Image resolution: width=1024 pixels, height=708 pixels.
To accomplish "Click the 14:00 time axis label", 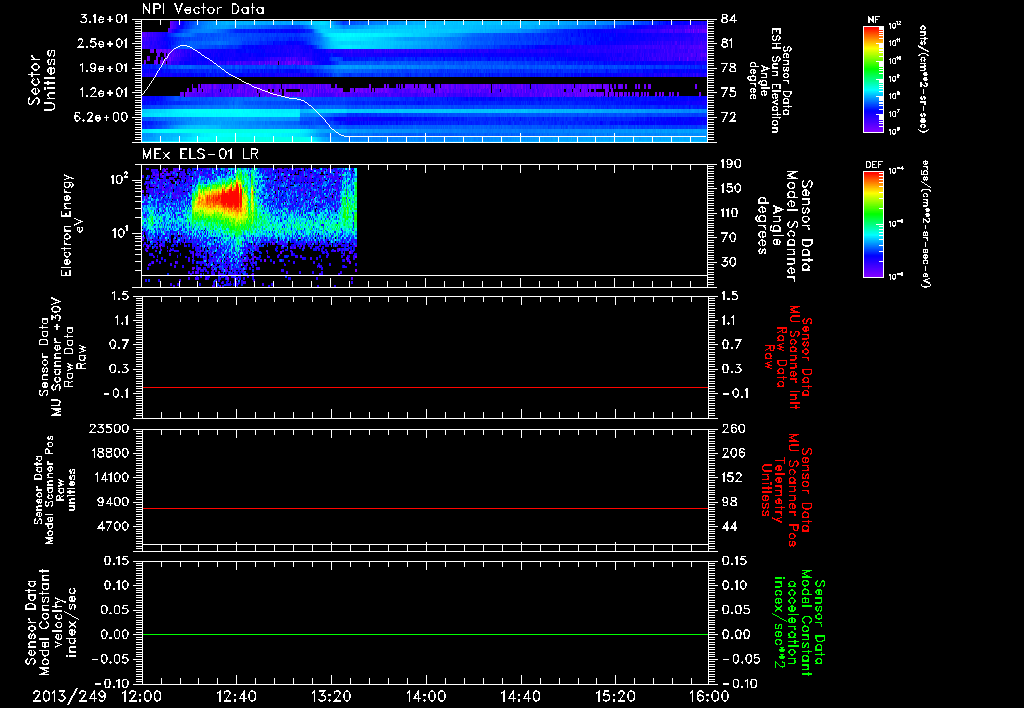I will pos(425,696).
